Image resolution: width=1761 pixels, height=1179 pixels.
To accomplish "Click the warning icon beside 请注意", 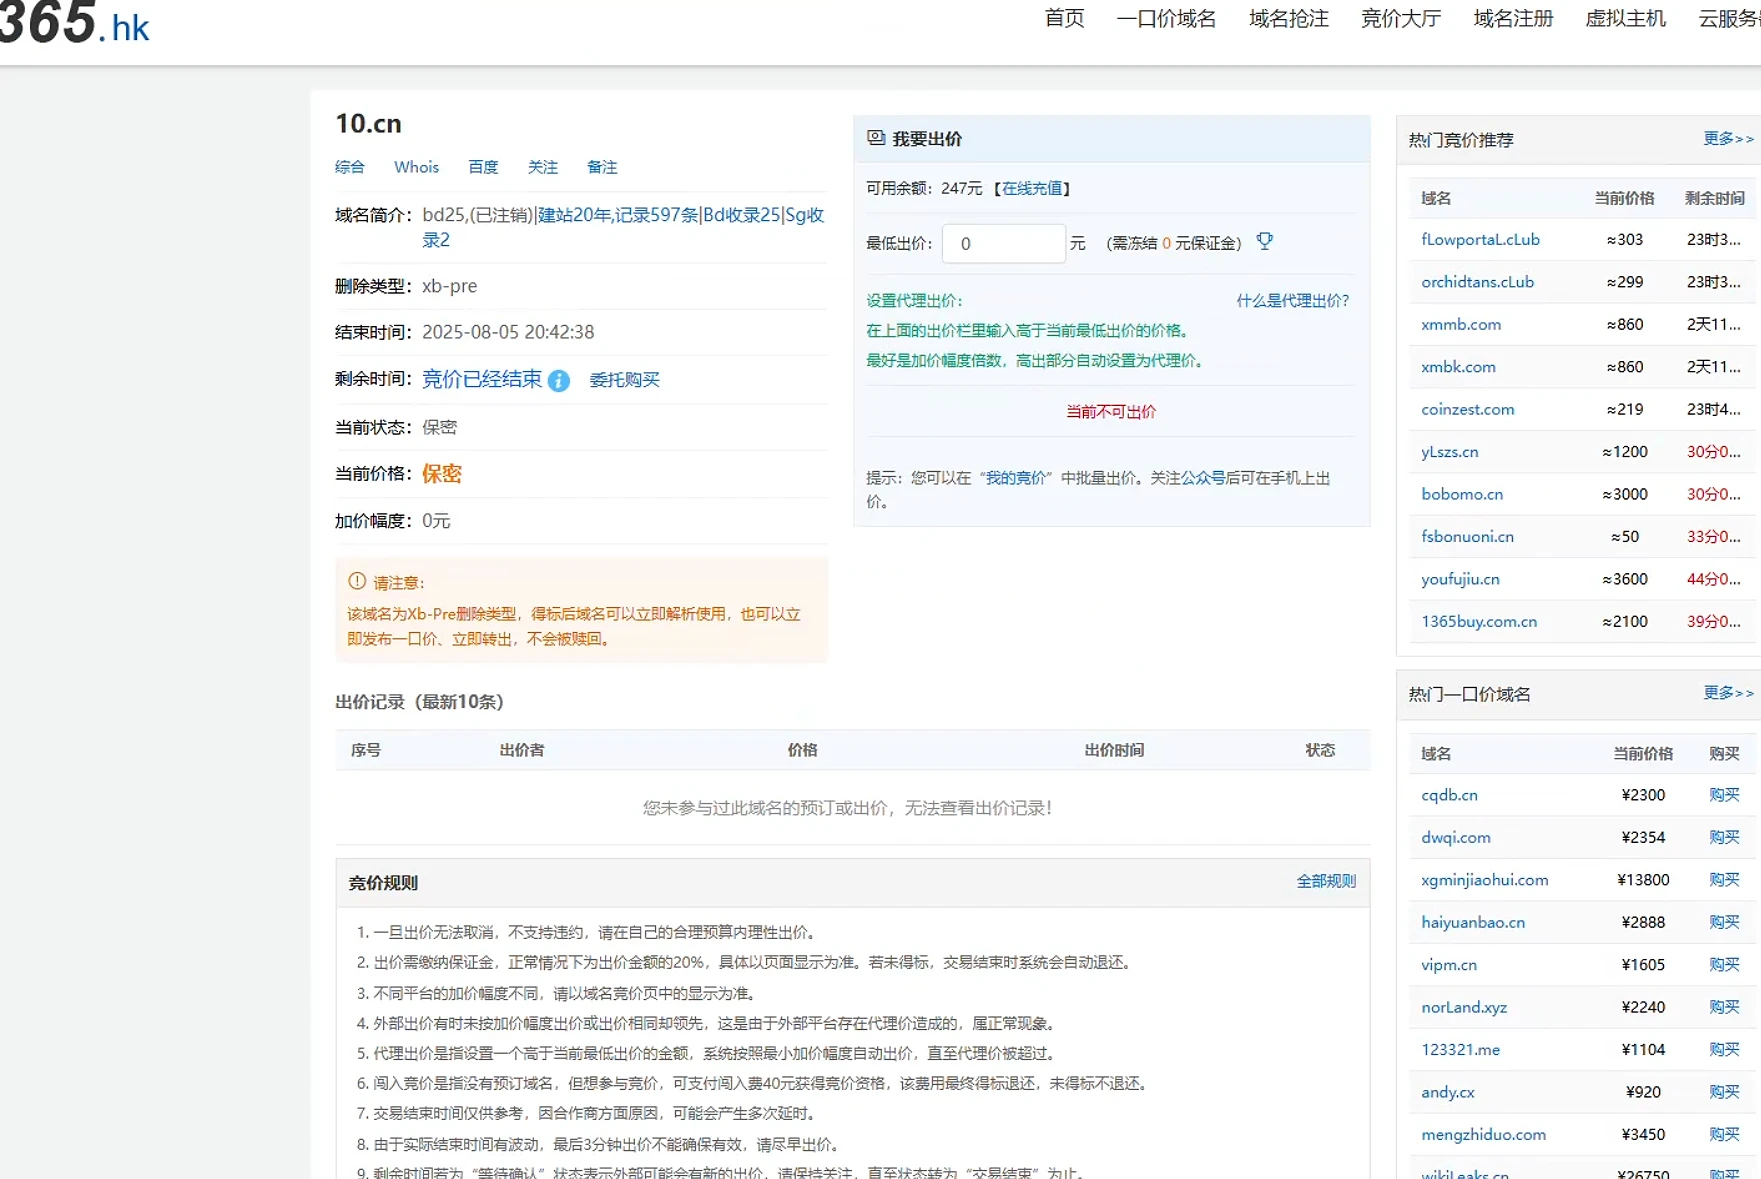I will 357,581.
